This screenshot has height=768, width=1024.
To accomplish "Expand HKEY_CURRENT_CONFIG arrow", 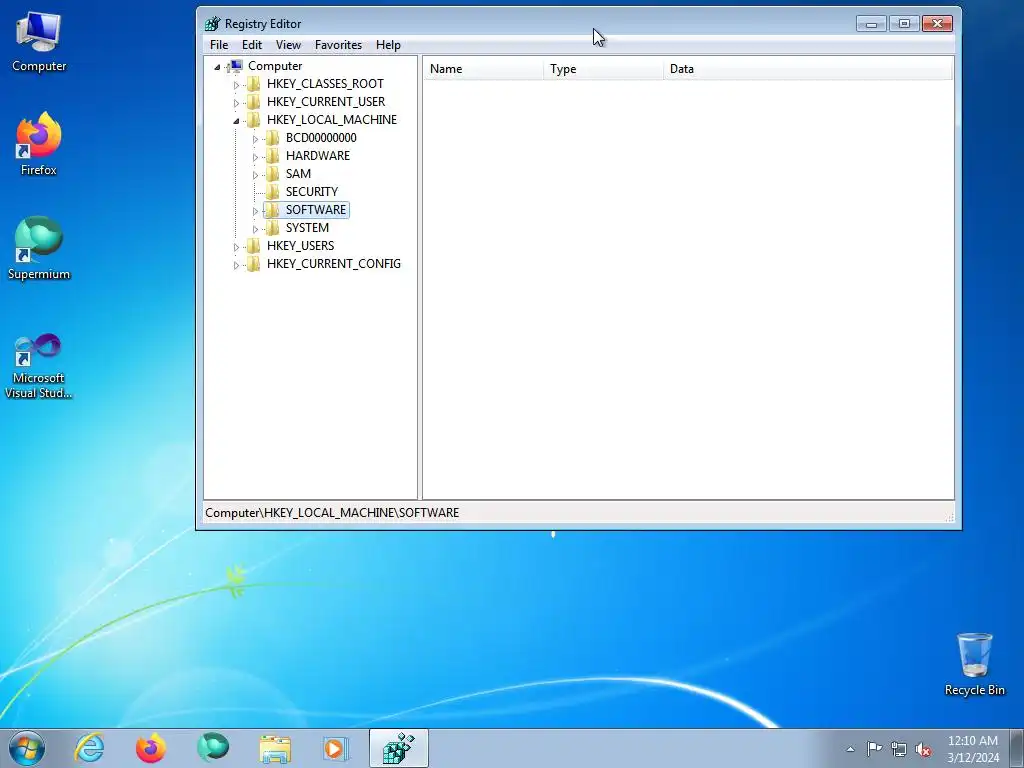I will [236, 265].
